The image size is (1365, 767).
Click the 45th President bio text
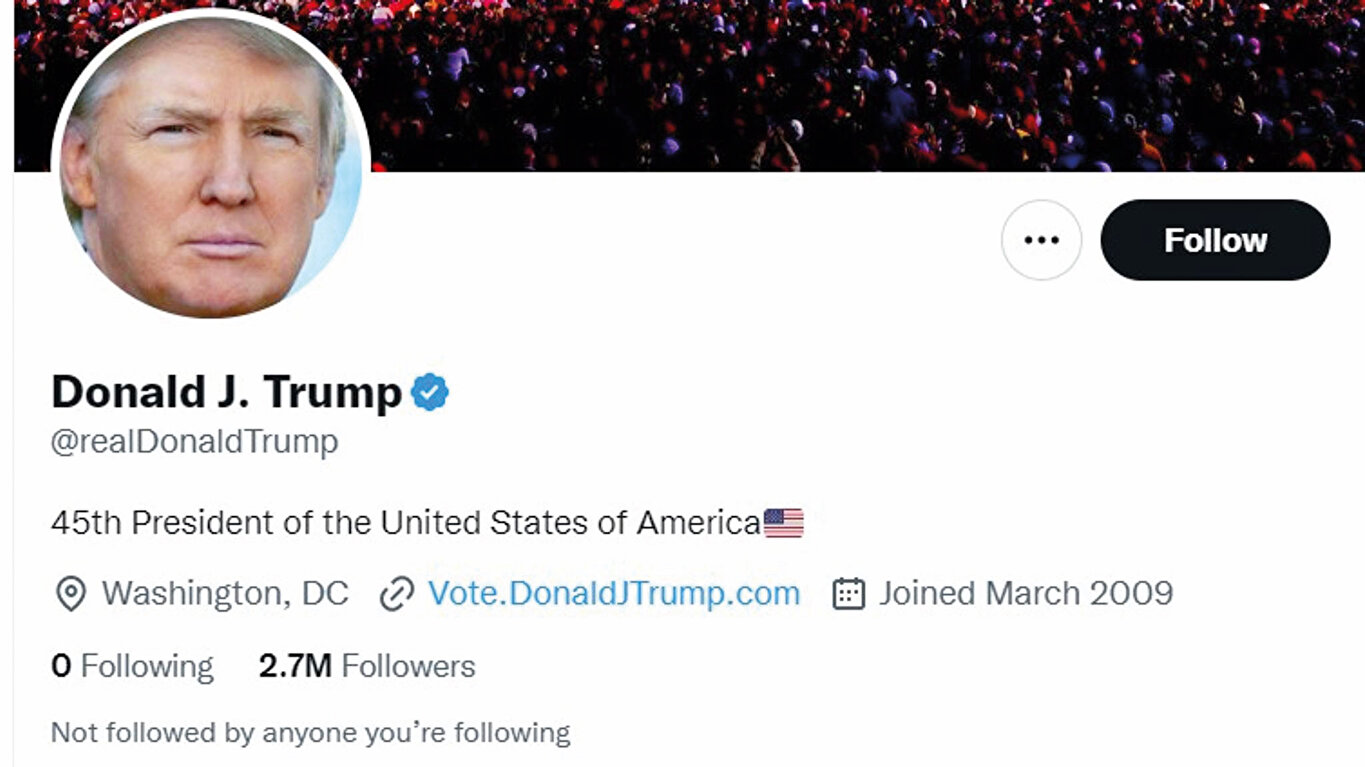click(x=405, y=522)
